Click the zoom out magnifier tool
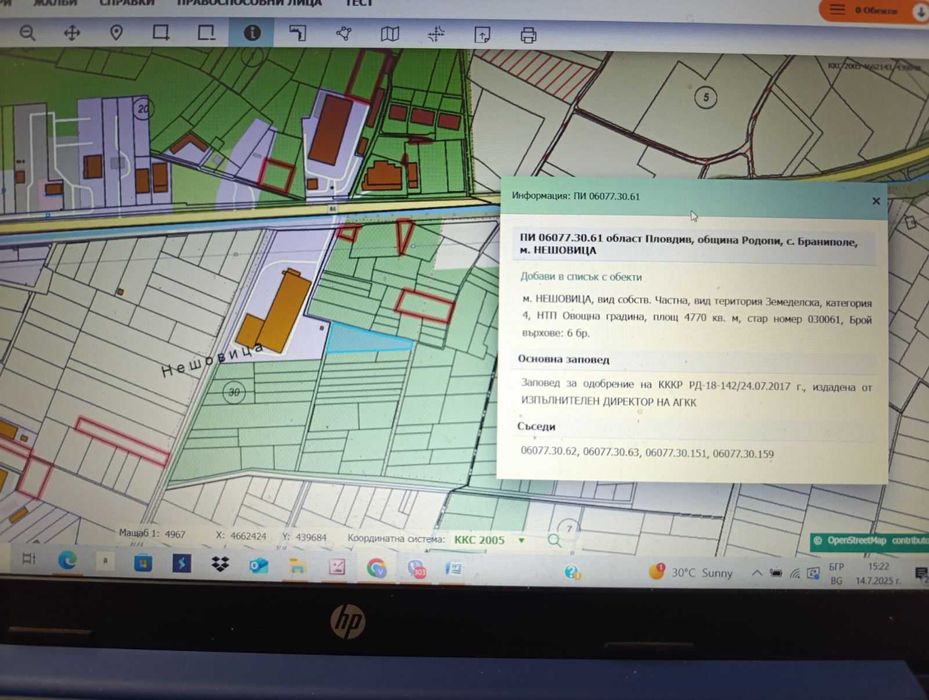Viewport: 929px width, 700px height. point(27,33)
